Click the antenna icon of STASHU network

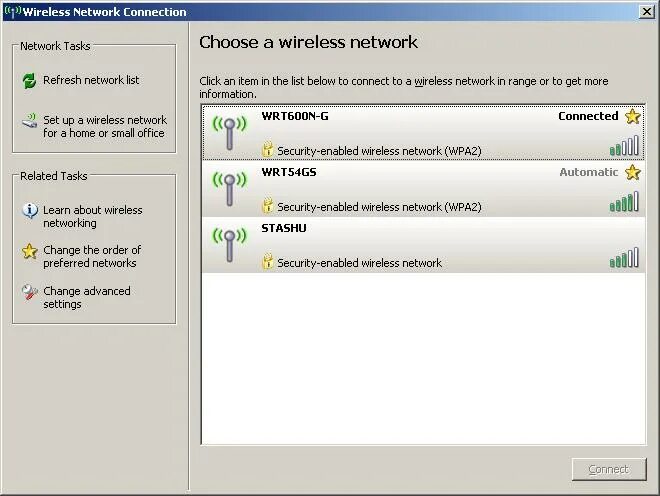click(x=229, y=245)
